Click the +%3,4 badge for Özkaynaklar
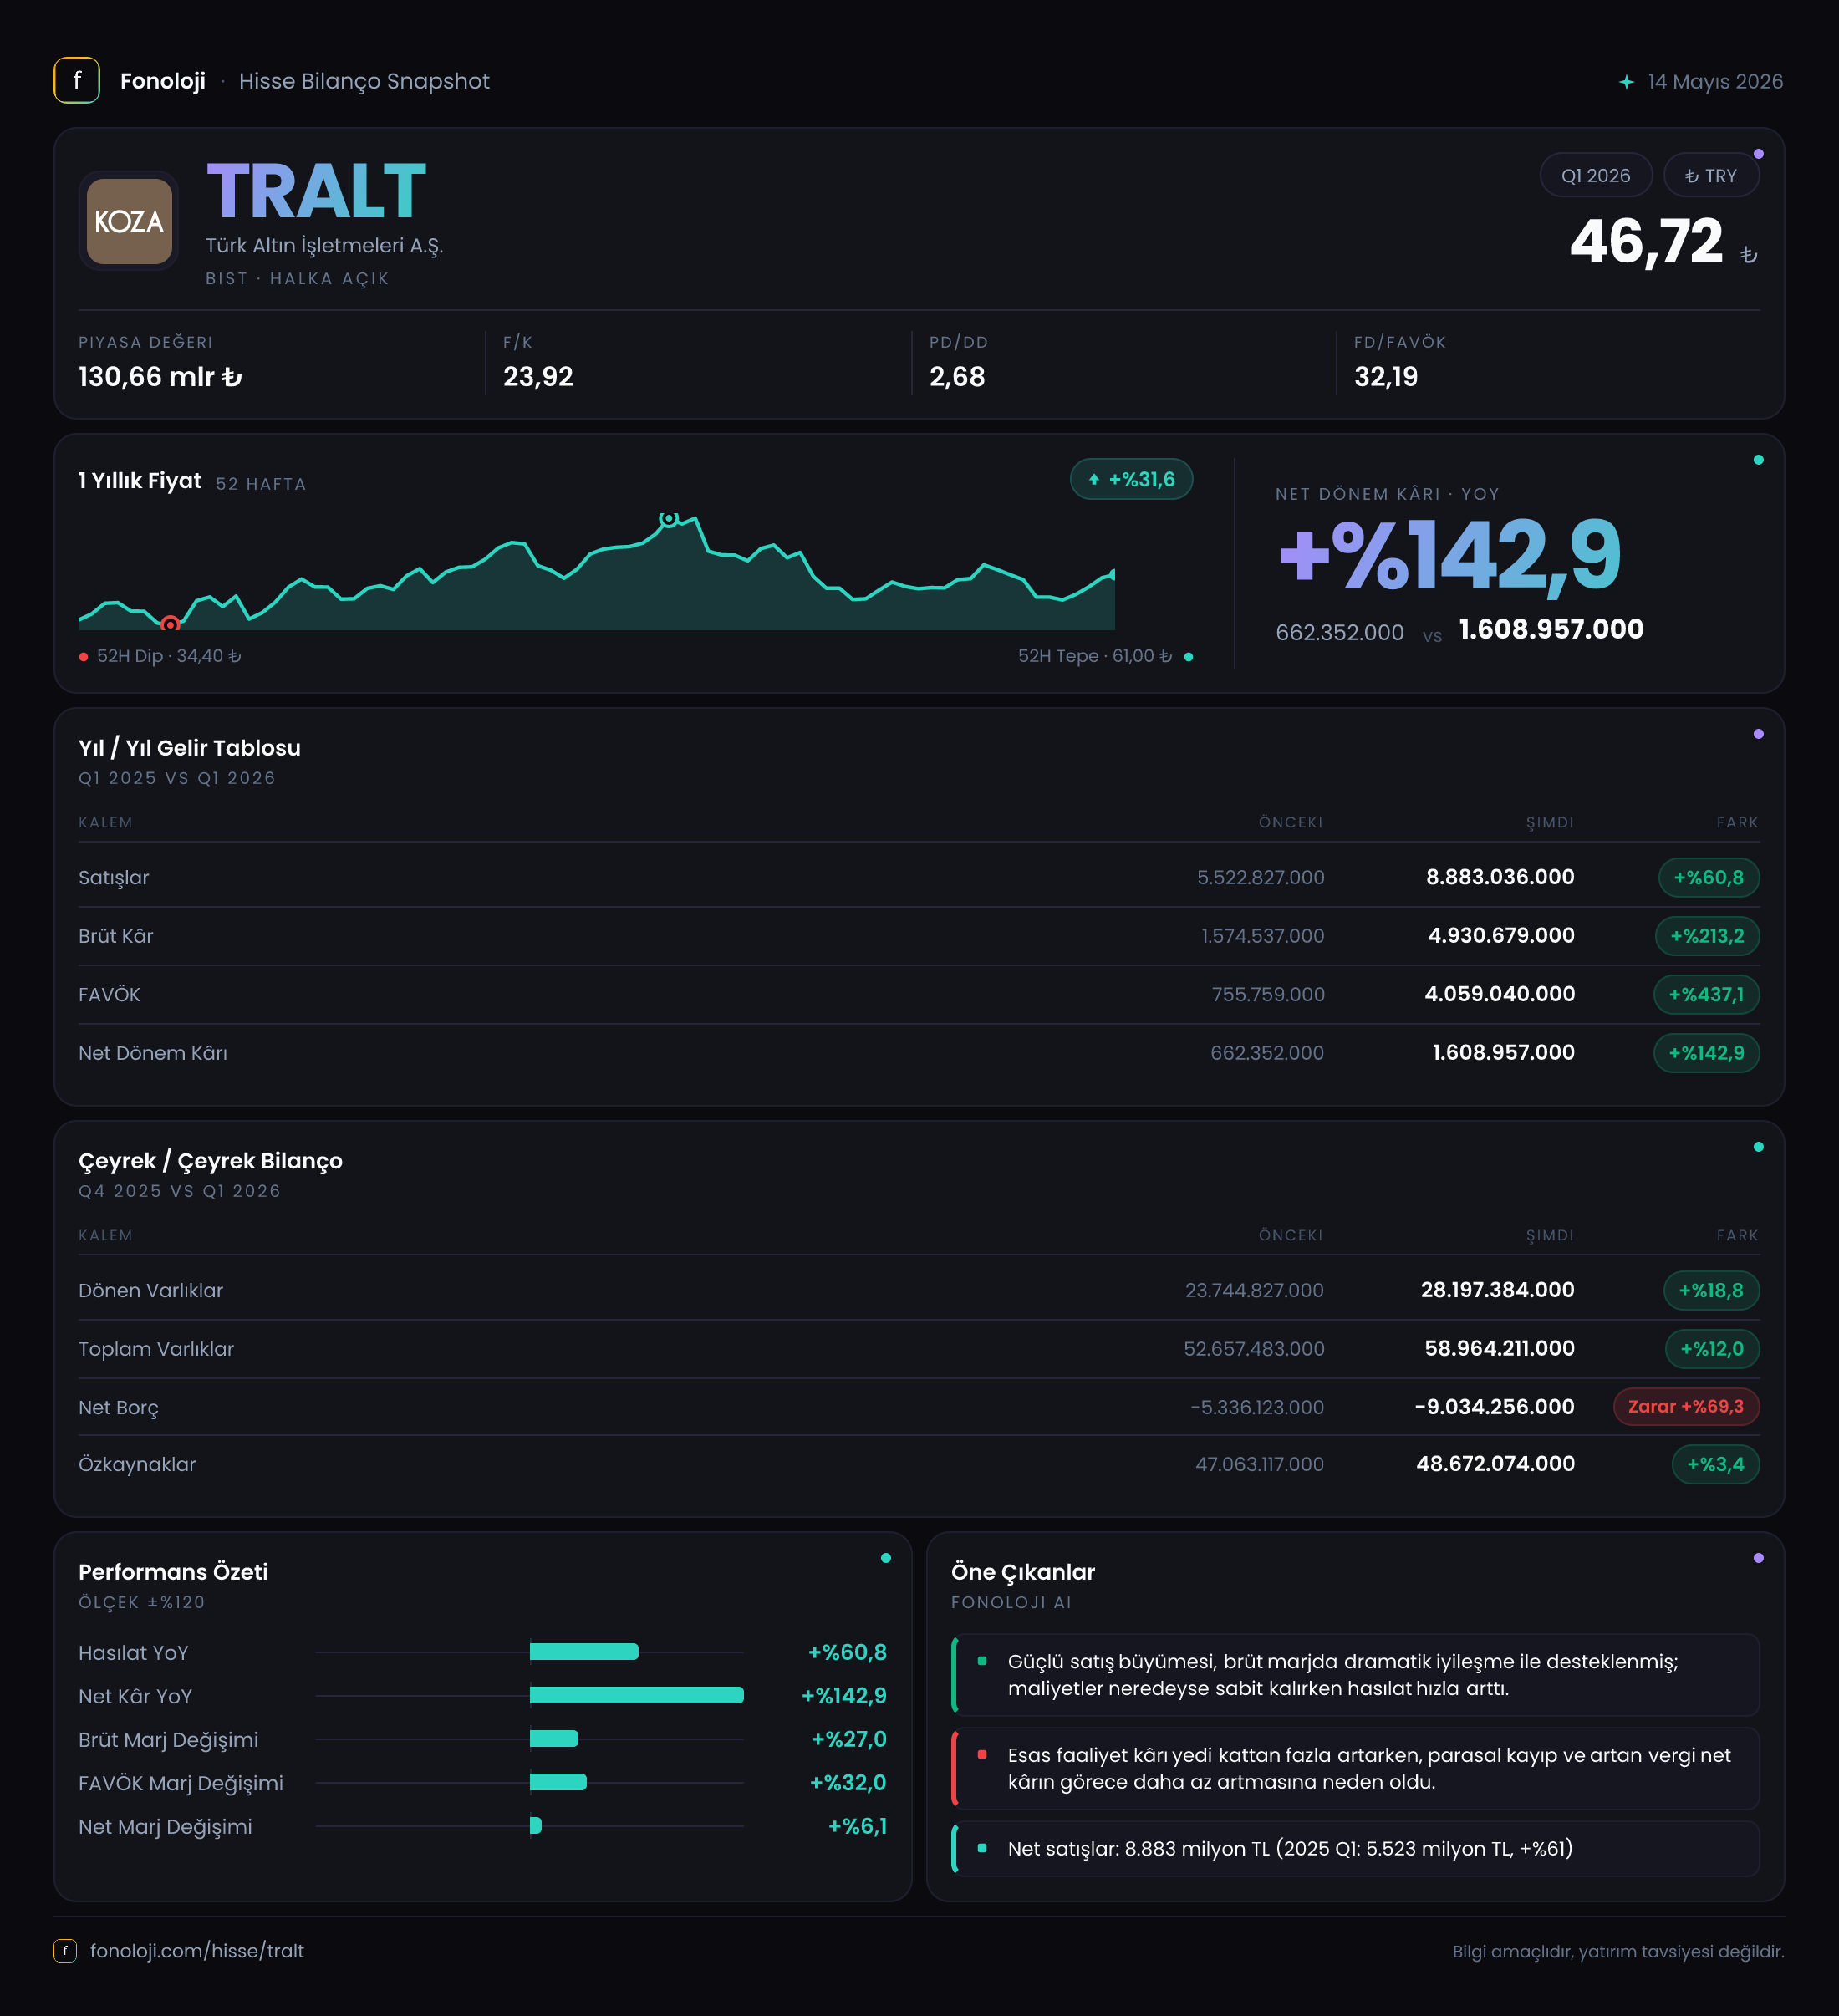 [x=1715, y=1464]
